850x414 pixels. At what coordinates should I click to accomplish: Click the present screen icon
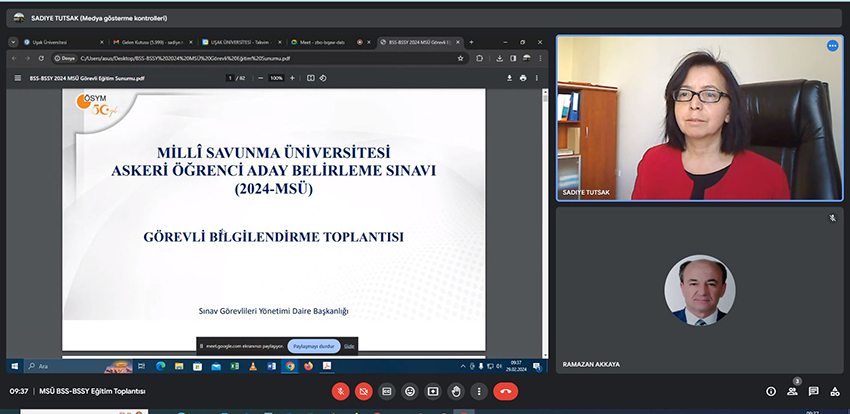pyautogui.click(x=433, y=391)
